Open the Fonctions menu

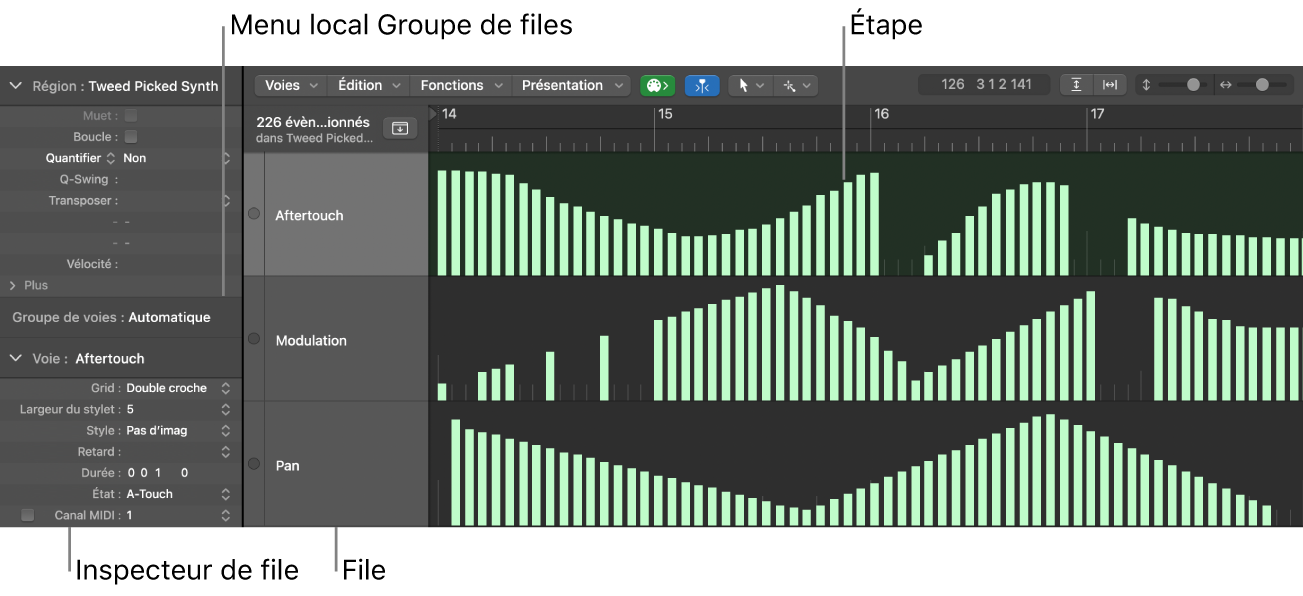tap(460, 86)
